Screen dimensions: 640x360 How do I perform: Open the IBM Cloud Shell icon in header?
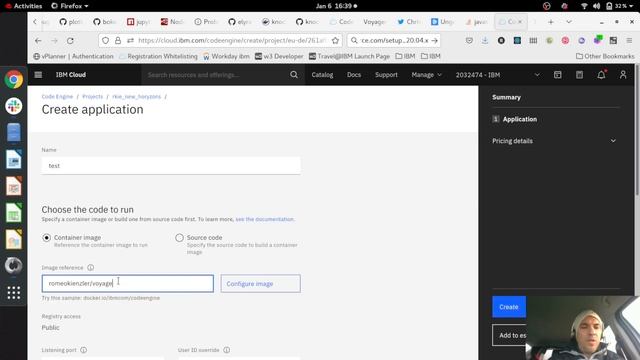(558, 75)
